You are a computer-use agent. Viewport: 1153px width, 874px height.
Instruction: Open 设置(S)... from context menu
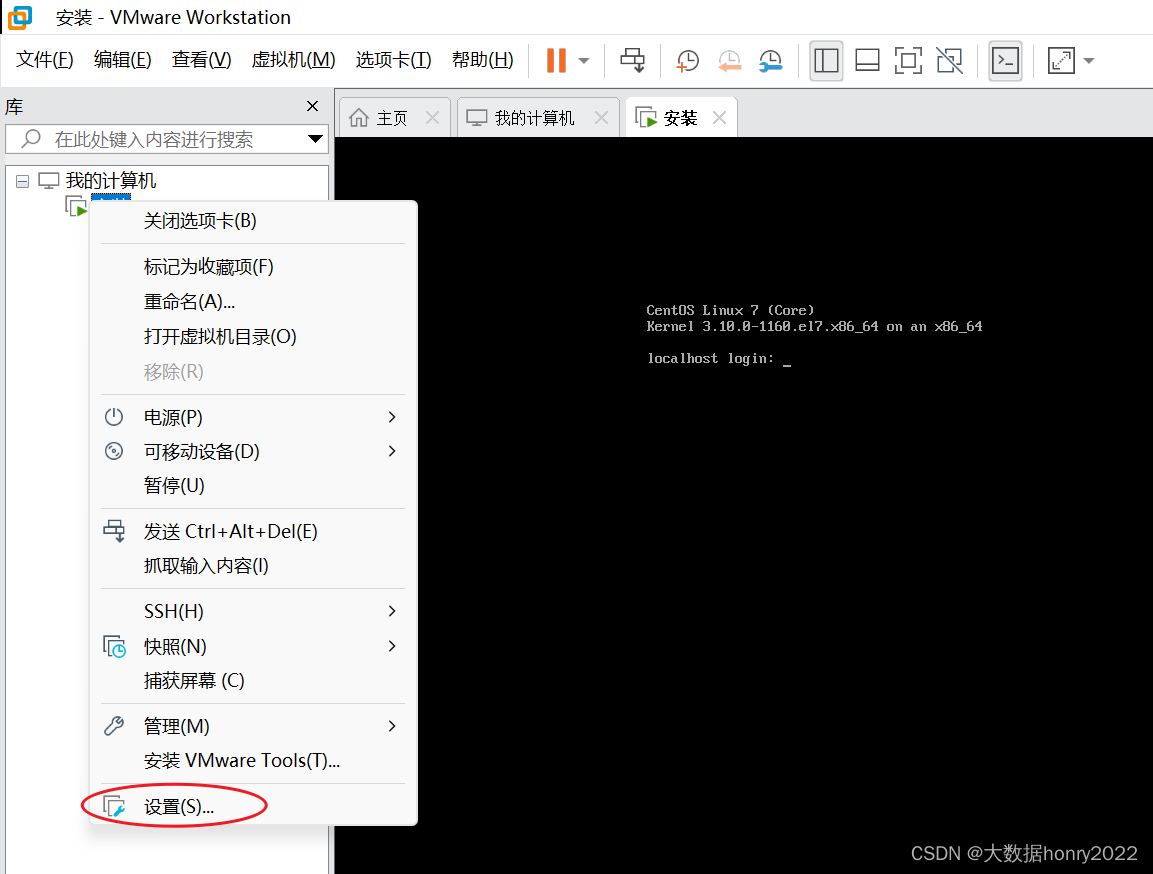coord(253,807)
